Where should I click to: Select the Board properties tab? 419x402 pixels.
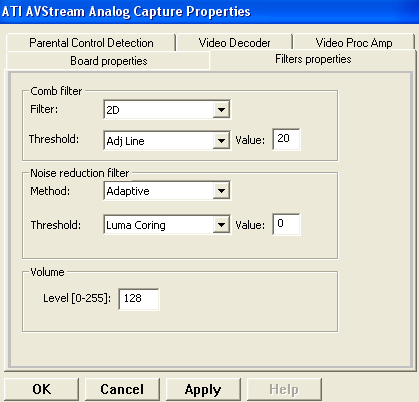click(108, 61)
